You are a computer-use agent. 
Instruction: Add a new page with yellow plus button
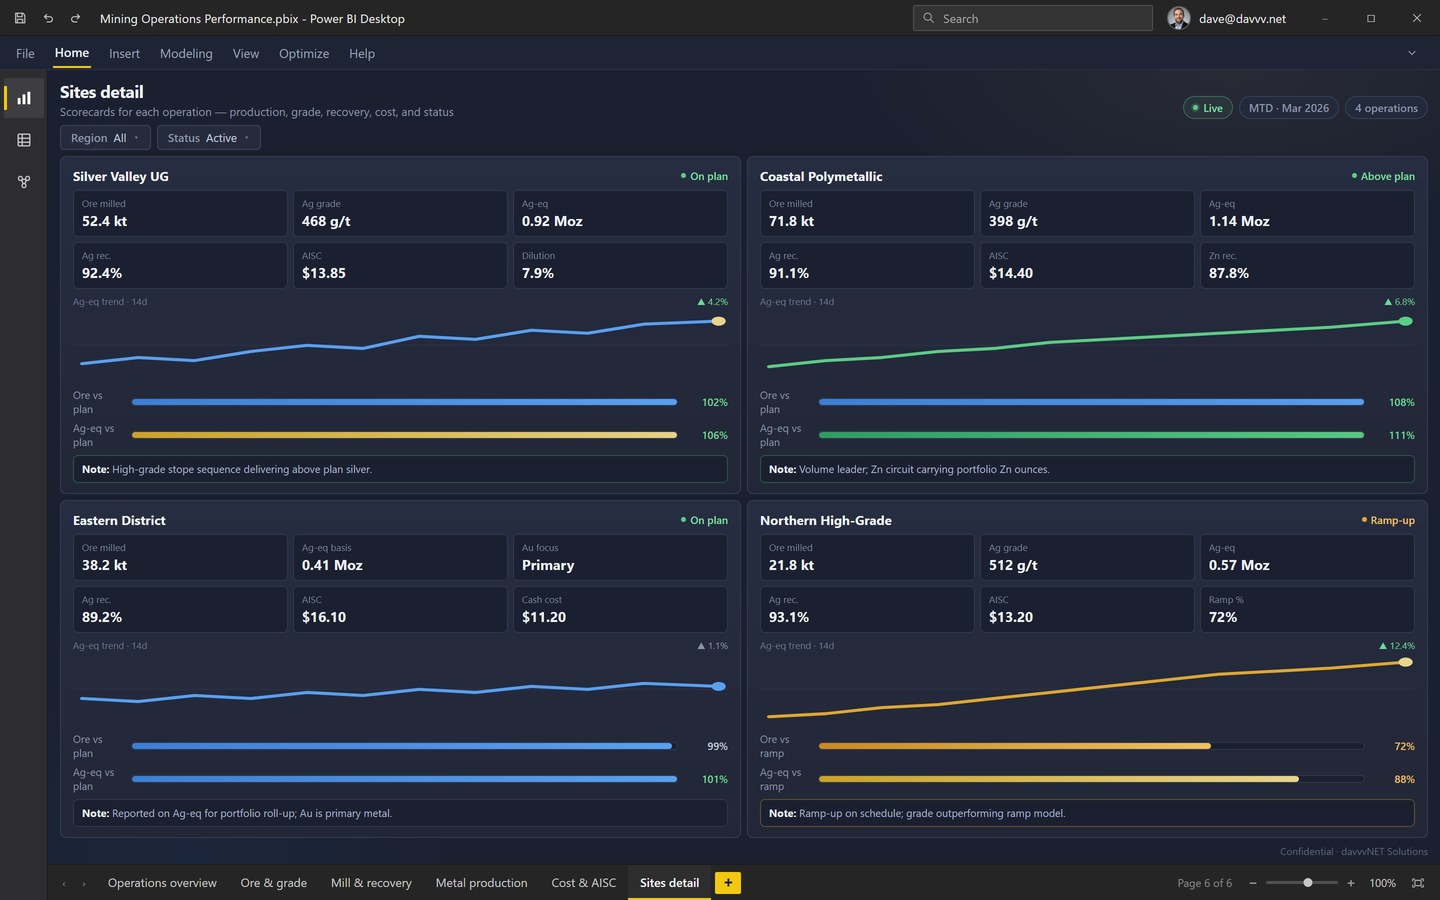728,882
